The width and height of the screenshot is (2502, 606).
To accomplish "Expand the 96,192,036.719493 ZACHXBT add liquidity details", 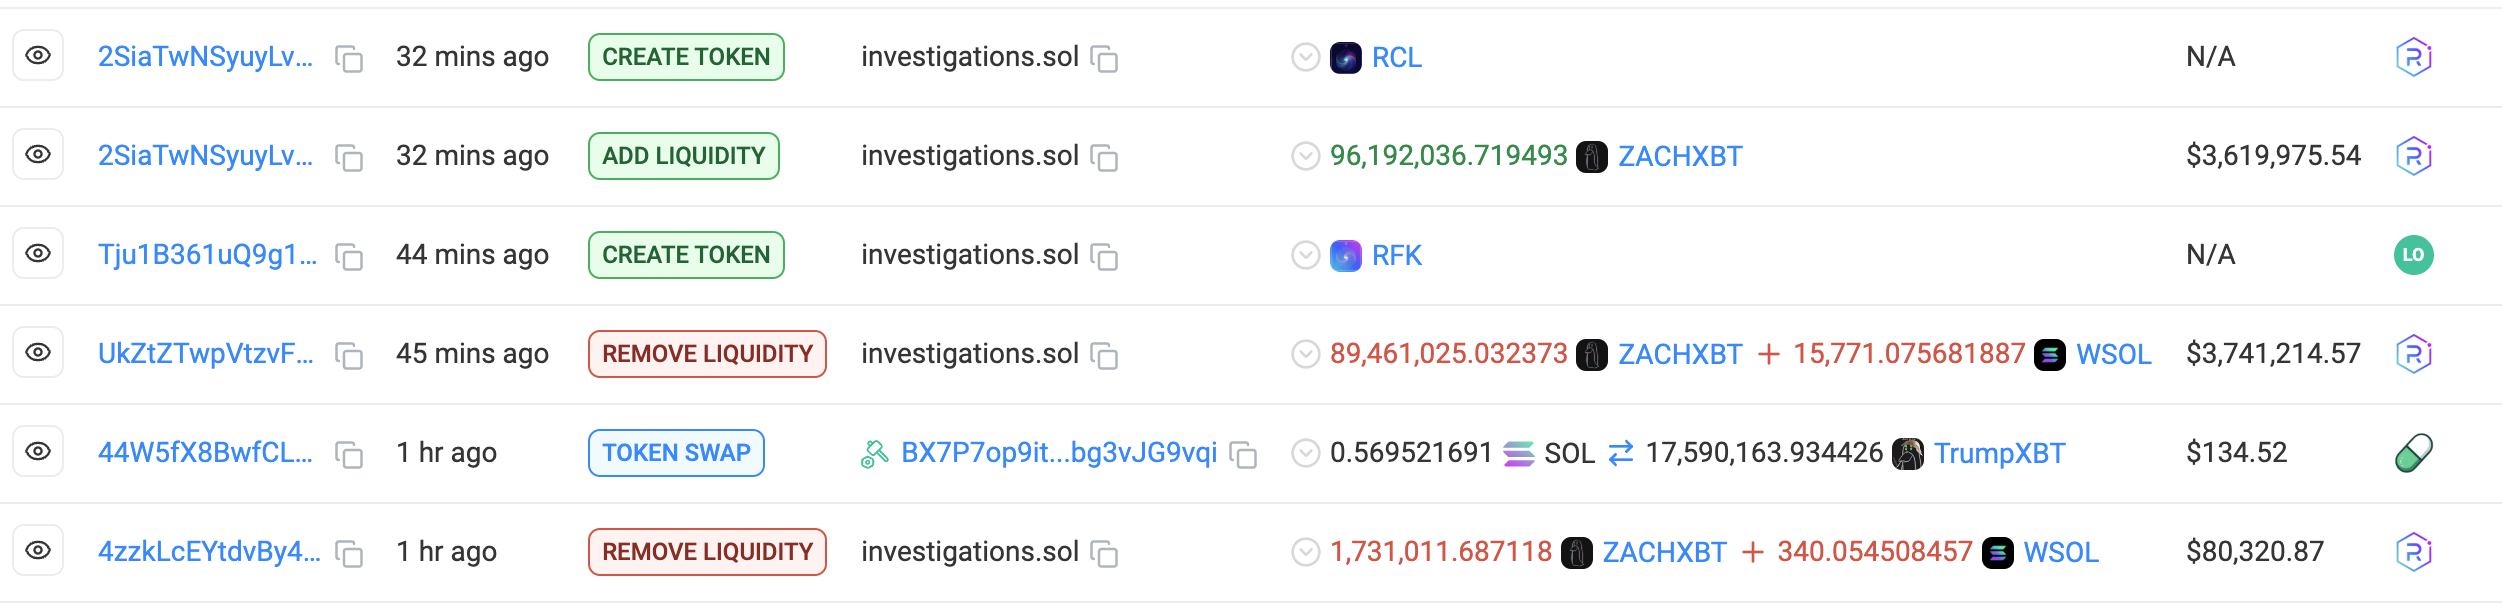I will click(x=1305, y=157).
